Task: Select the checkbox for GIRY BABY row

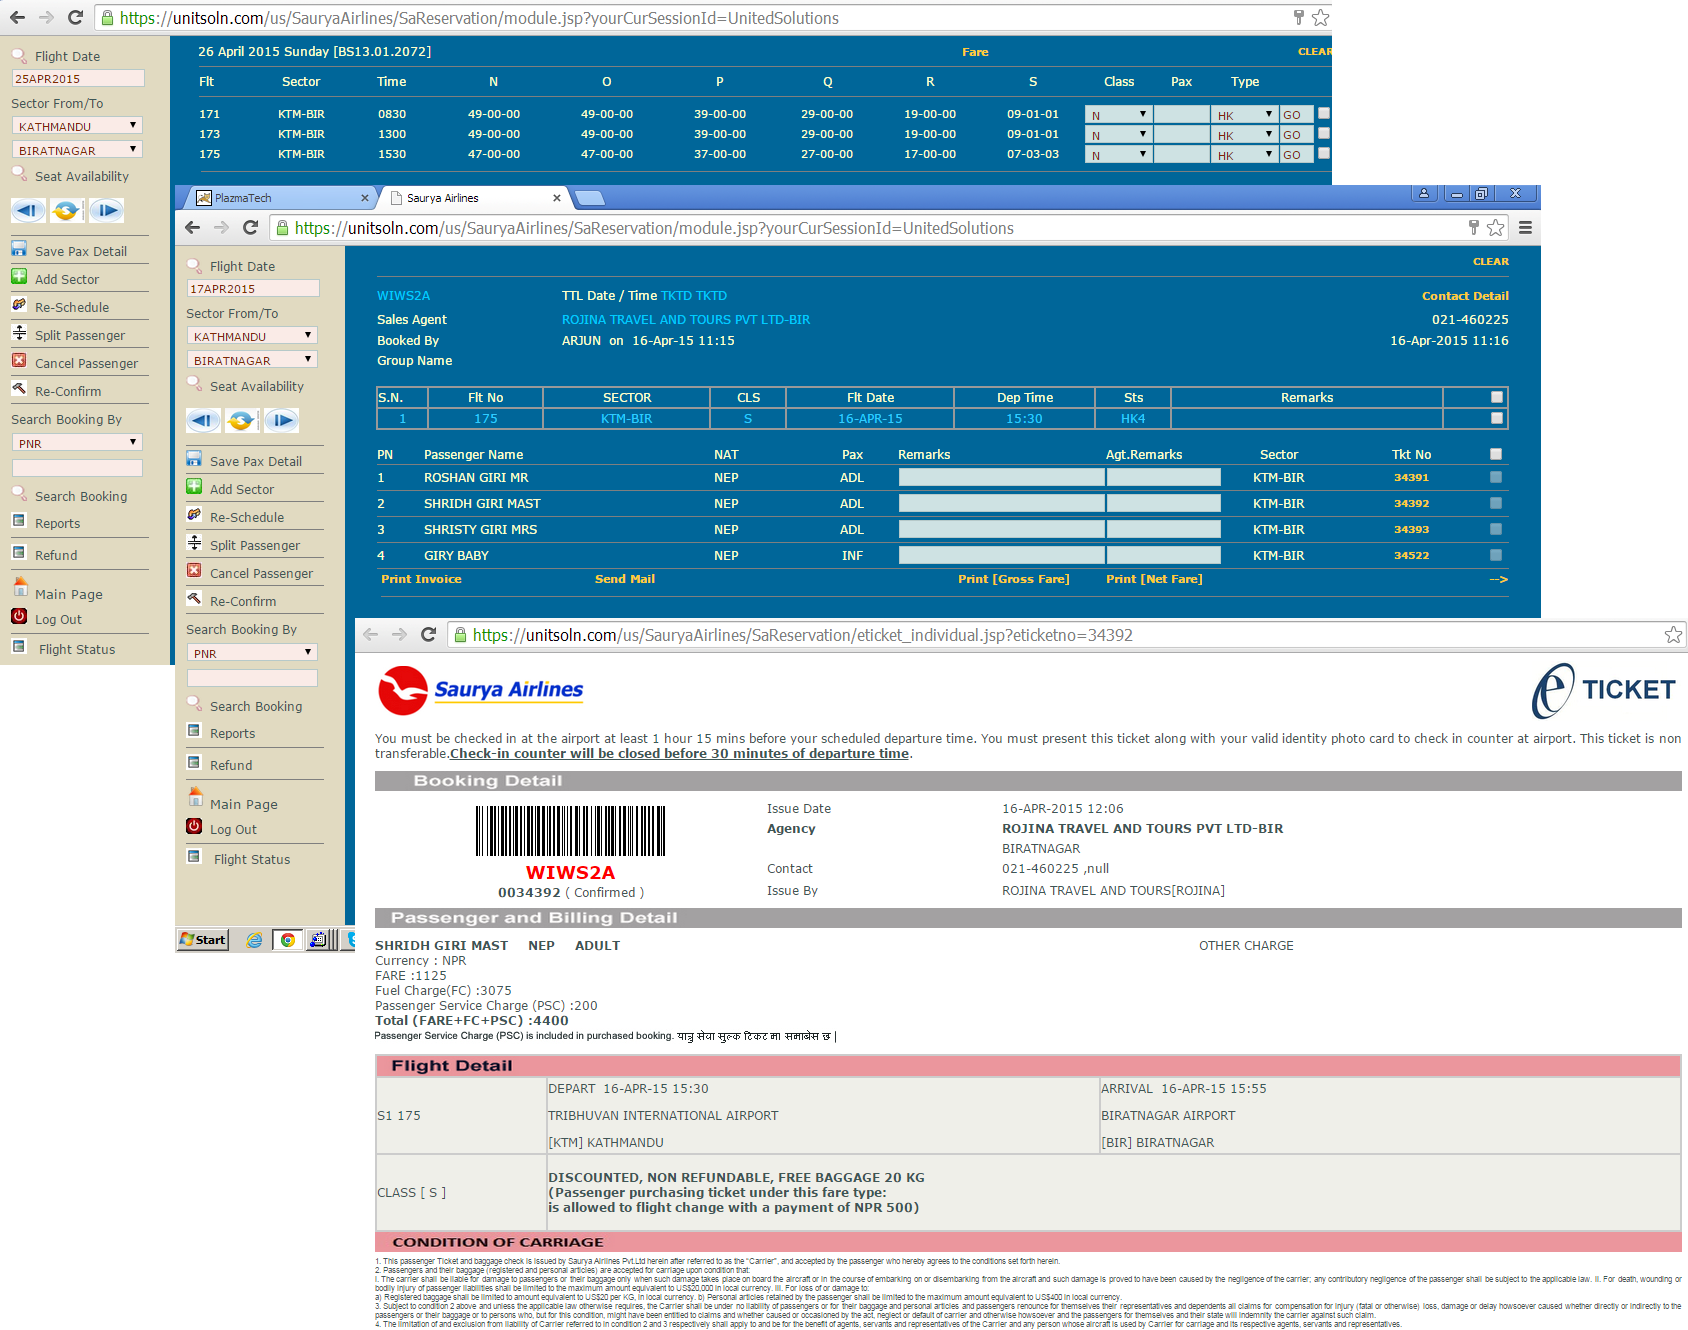Action: [x=1496, y=556]
